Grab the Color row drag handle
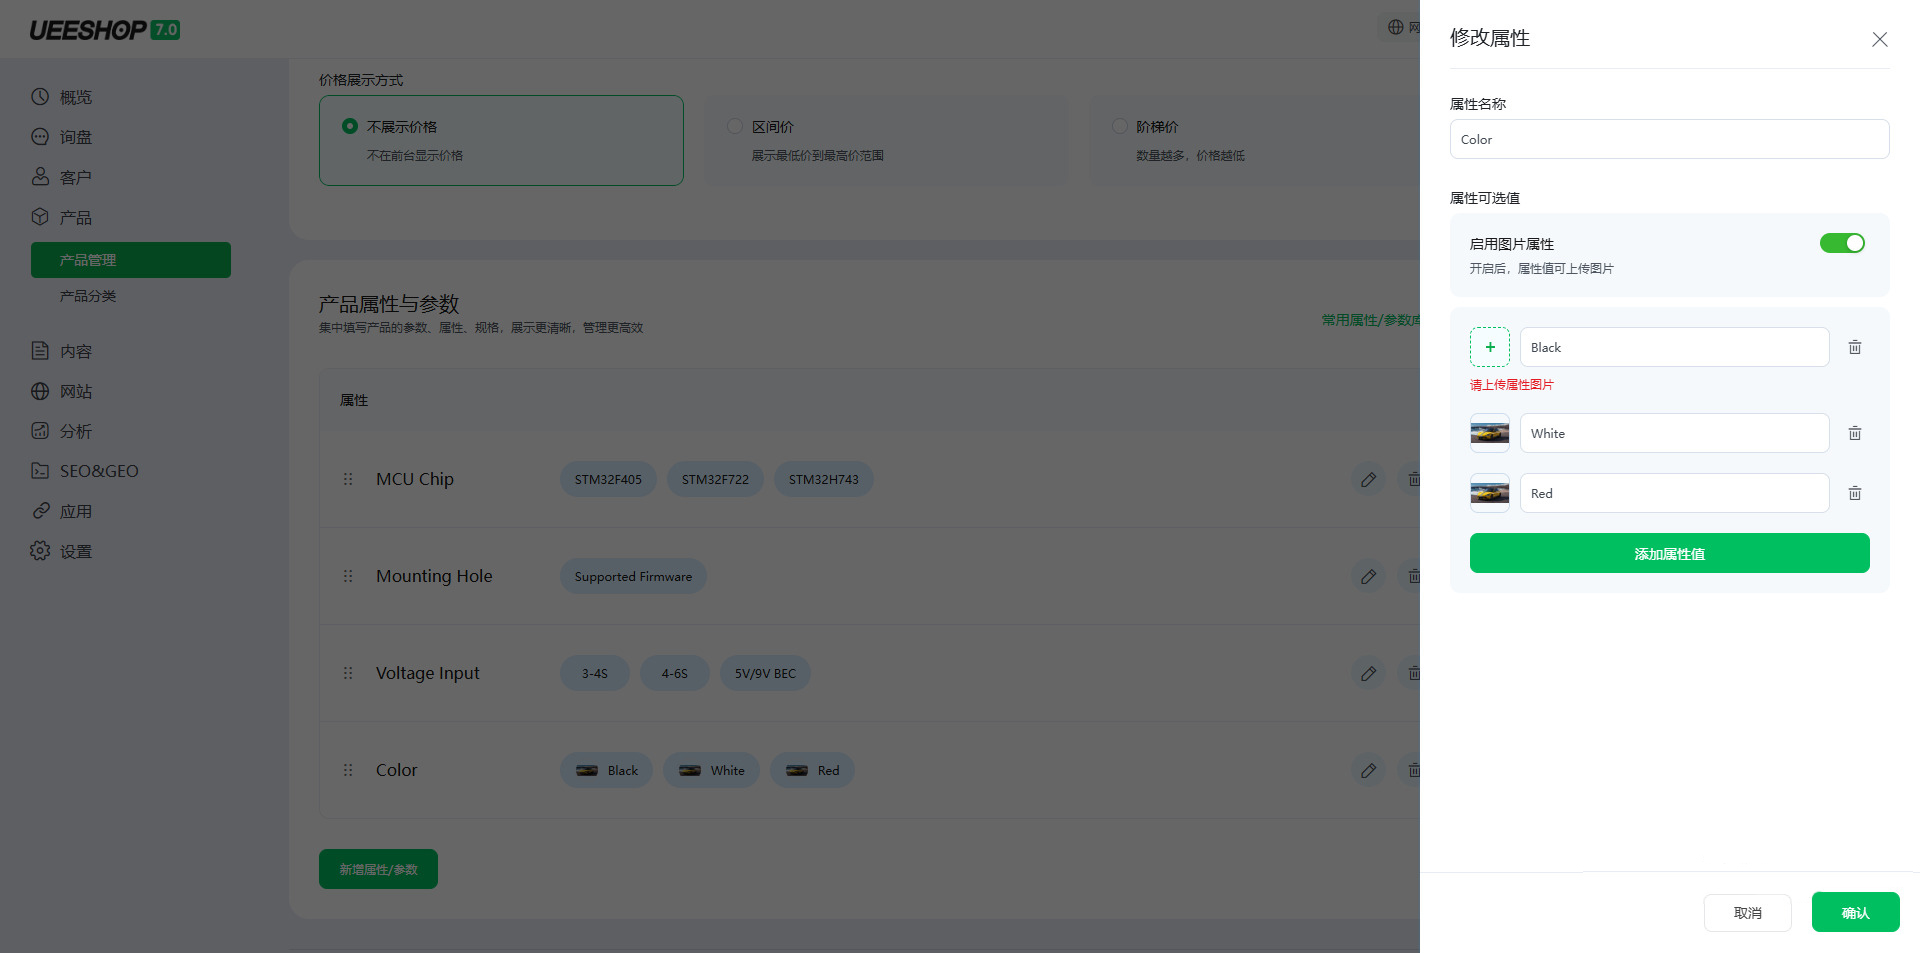Viewport: 1920px width, 953px height. click(x=348, y=770)
